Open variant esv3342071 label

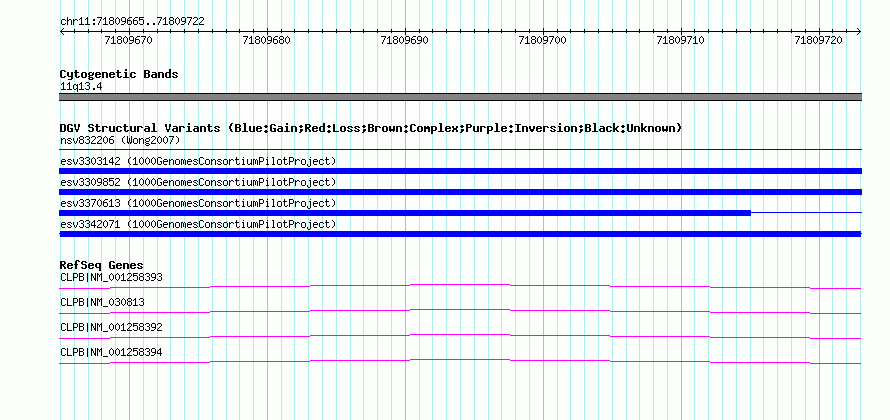click(198, 224)
